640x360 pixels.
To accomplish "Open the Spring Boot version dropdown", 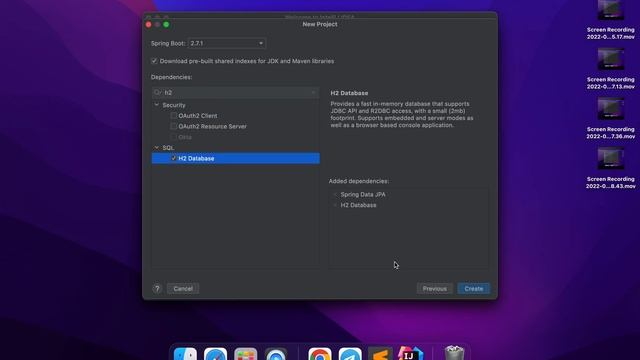I will pos(227,43).
